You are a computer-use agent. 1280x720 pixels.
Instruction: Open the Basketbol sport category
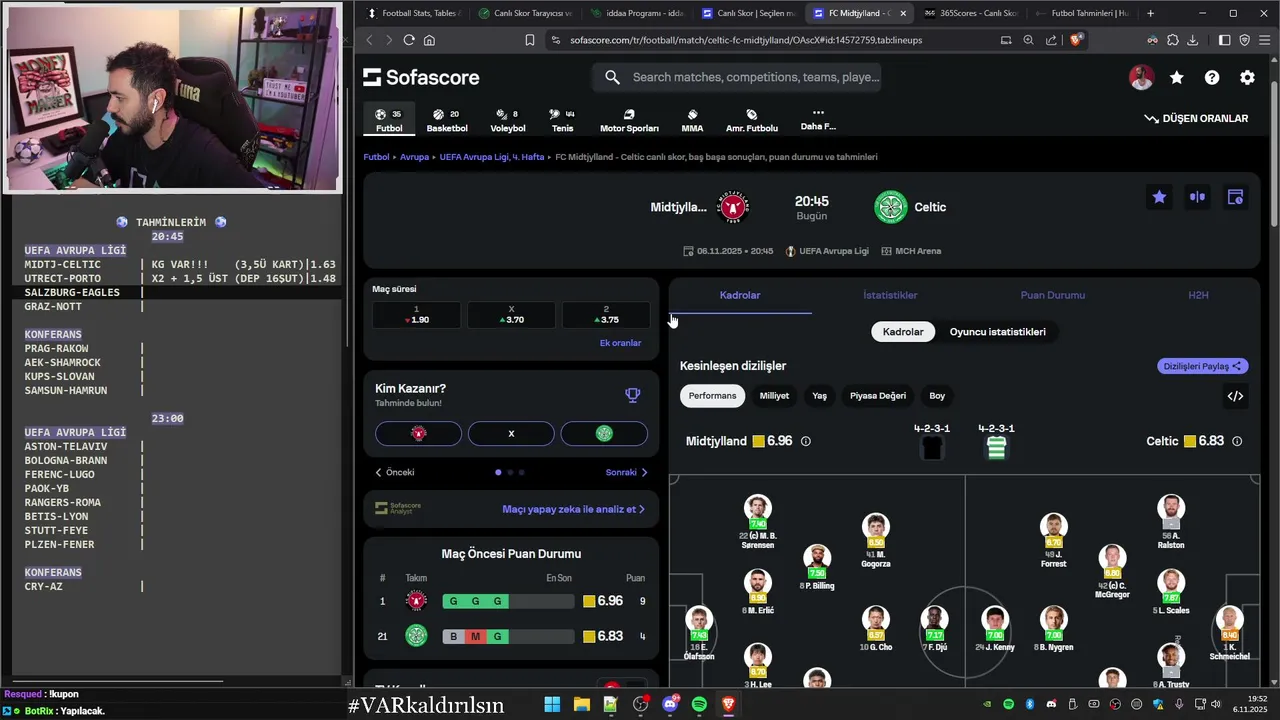pos(447,121)
